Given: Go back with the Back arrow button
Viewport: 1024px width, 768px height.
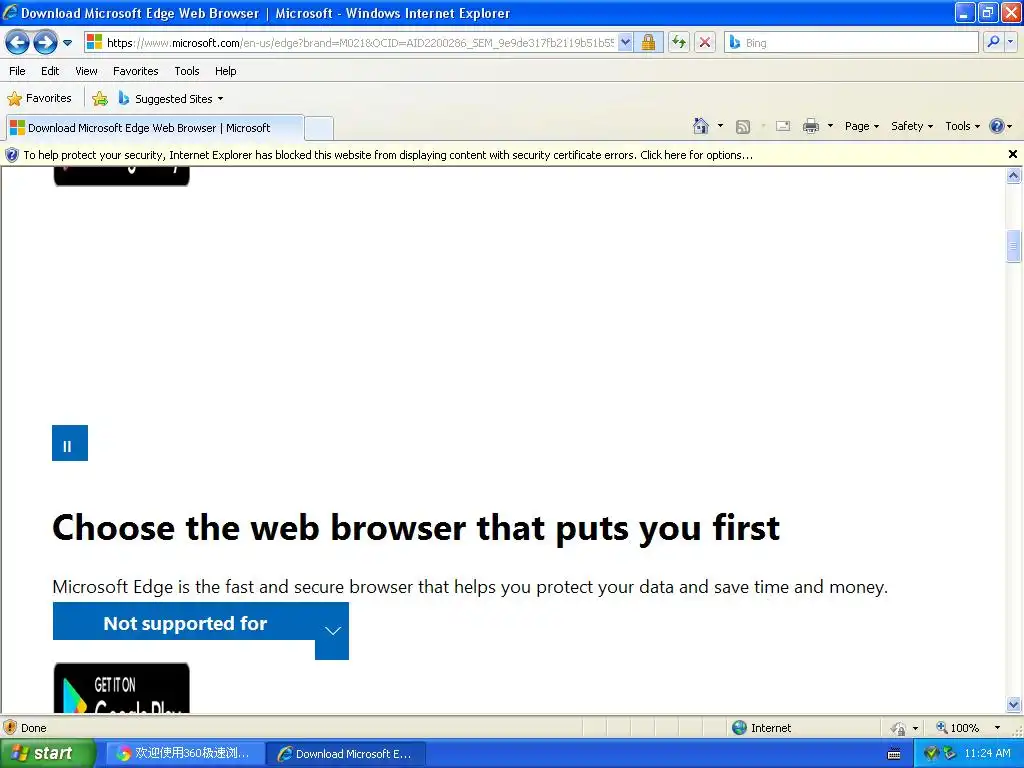Looking at the screenshot, I should [18, 43].
